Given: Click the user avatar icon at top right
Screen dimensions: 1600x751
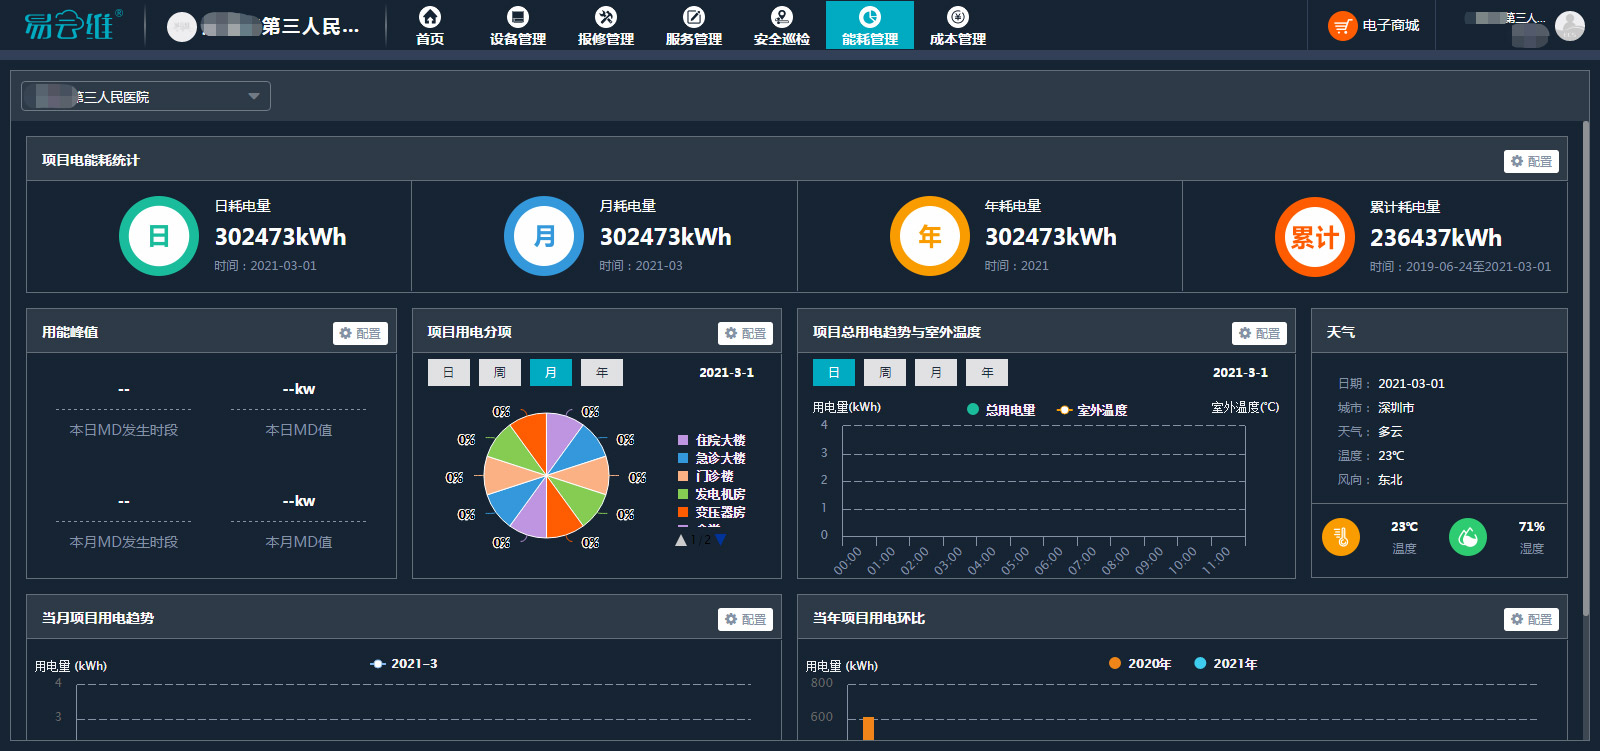Looking at the screenshot, I should [x=1569, y=26].
